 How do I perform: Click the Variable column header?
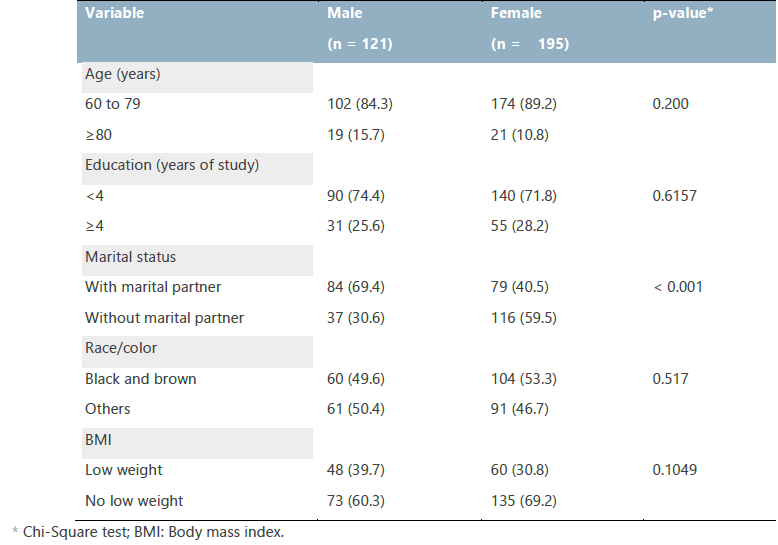(115, 14)
